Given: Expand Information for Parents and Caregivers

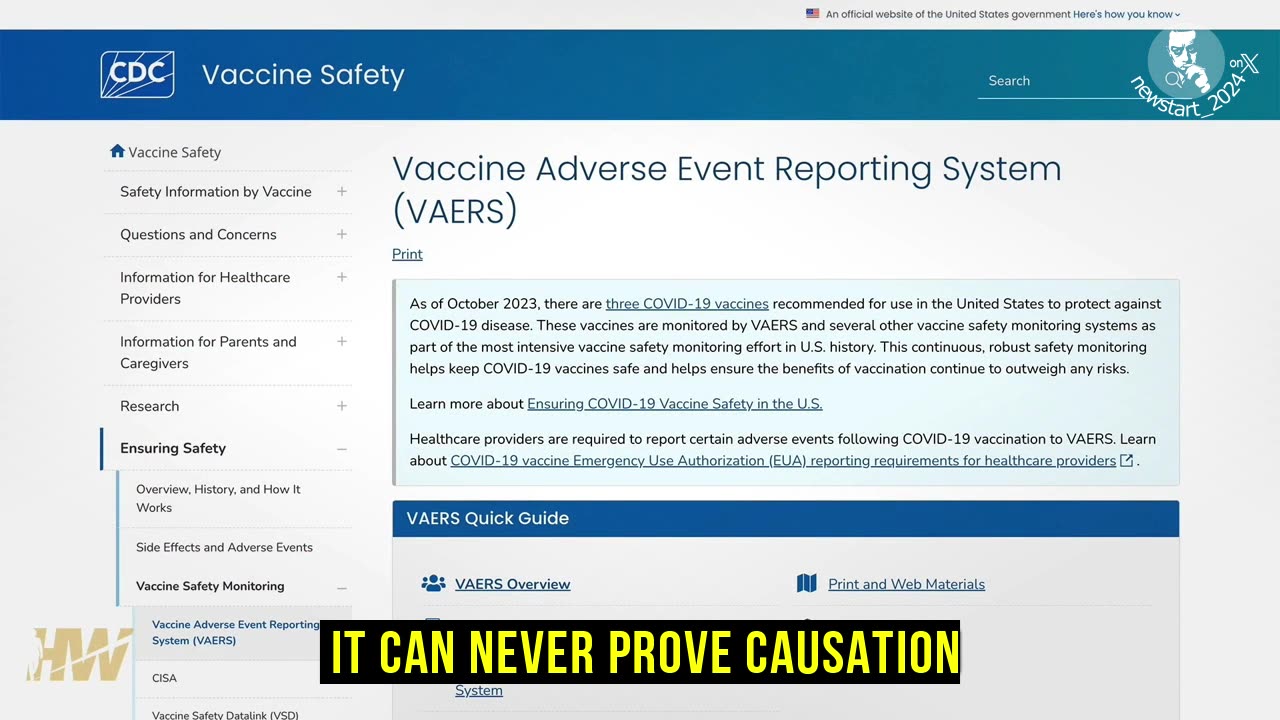Looking at the screenshot, I should point(342,341).
